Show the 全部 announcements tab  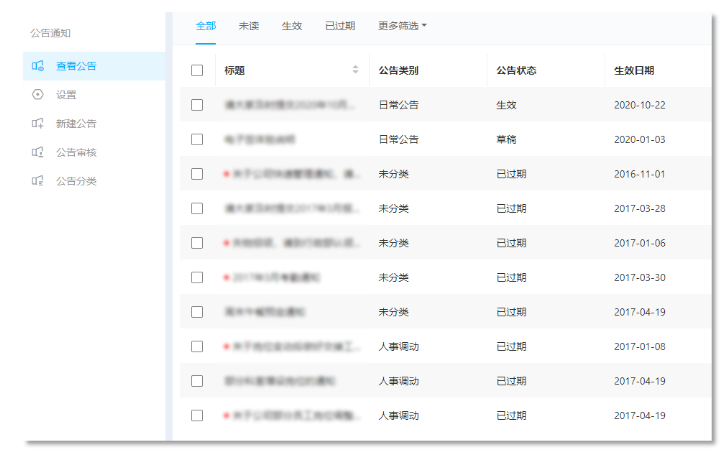[x=205, y=25]
